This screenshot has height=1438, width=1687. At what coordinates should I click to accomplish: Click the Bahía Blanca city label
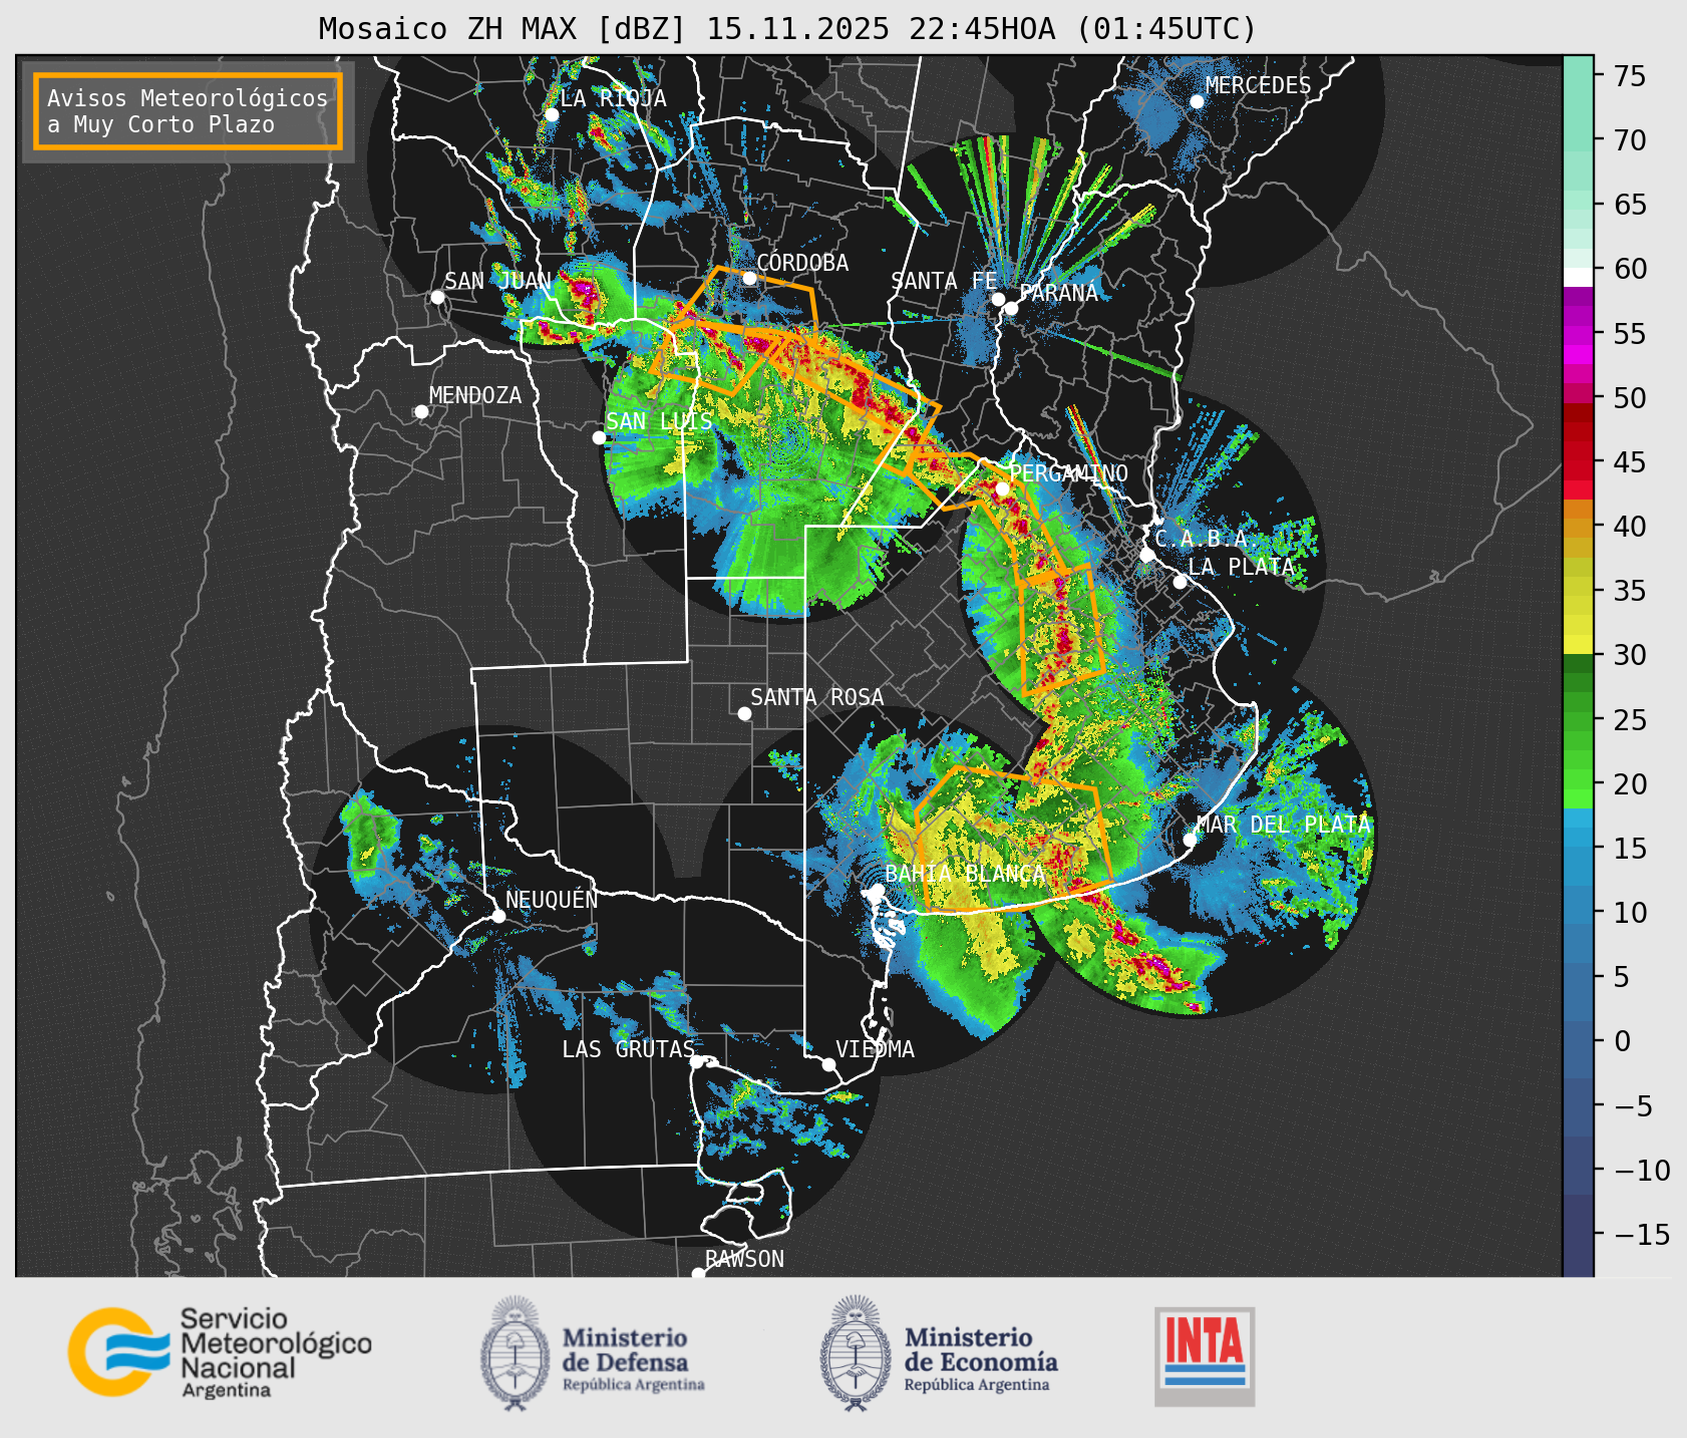(965, 874)
